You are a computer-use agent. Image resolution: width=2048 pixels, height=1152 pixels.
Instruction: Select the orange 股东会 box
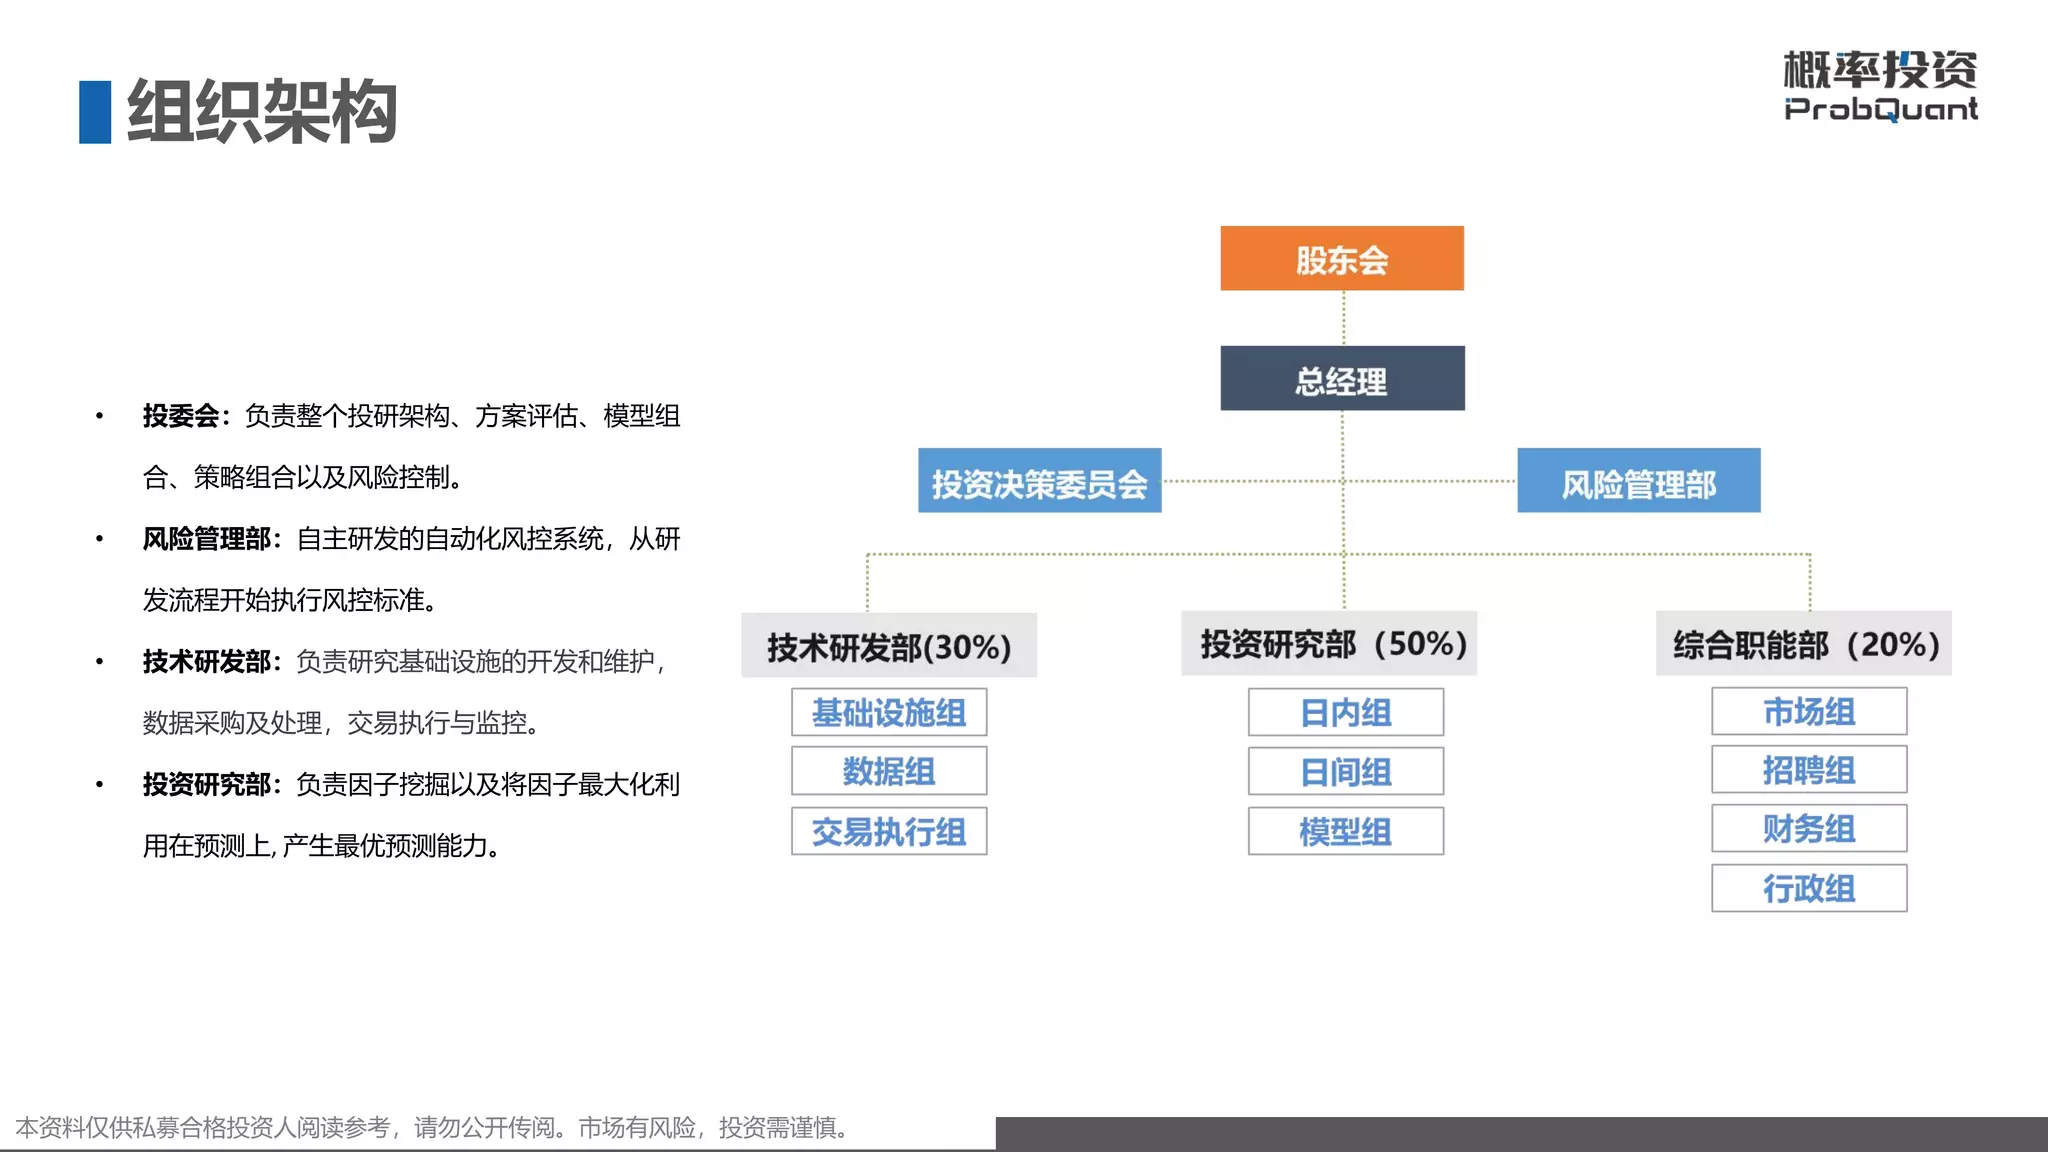pos(1342,259)
